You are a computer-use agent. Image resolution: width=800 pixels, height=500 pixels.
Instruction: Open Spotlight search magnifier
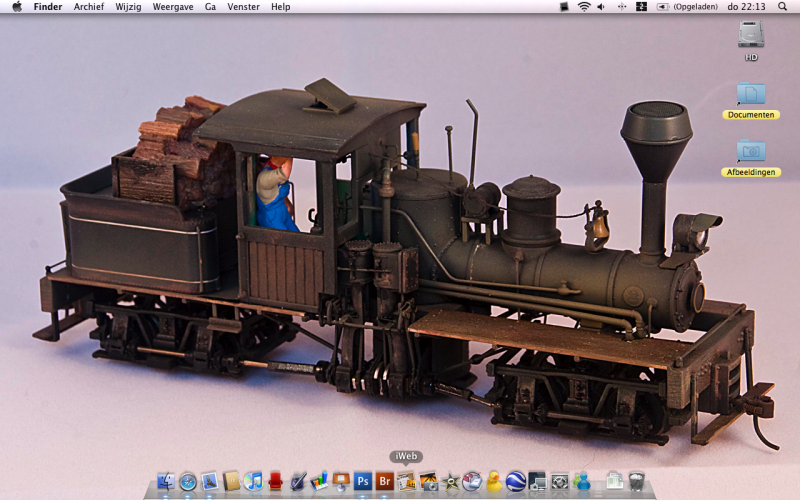point(782,7)
